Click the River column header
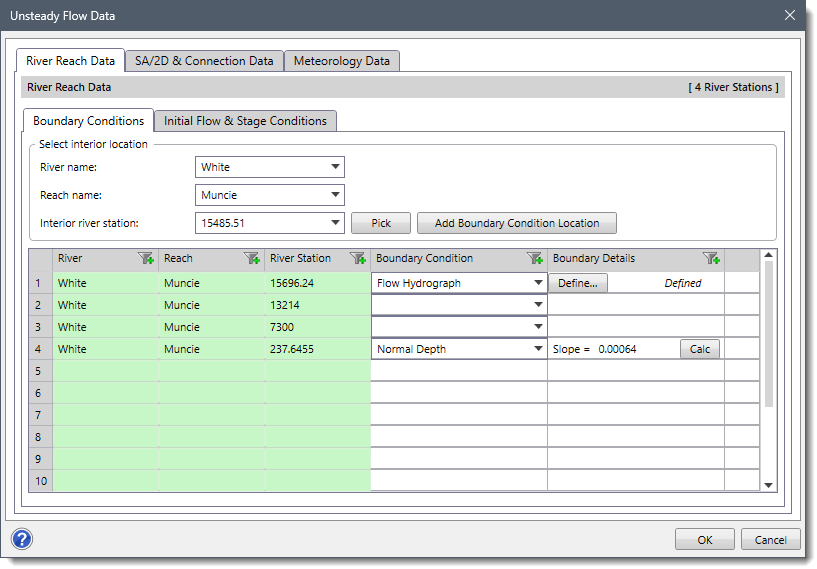Image resolution: width=817 pixels, height=569 pixels. tap(105, 258)
